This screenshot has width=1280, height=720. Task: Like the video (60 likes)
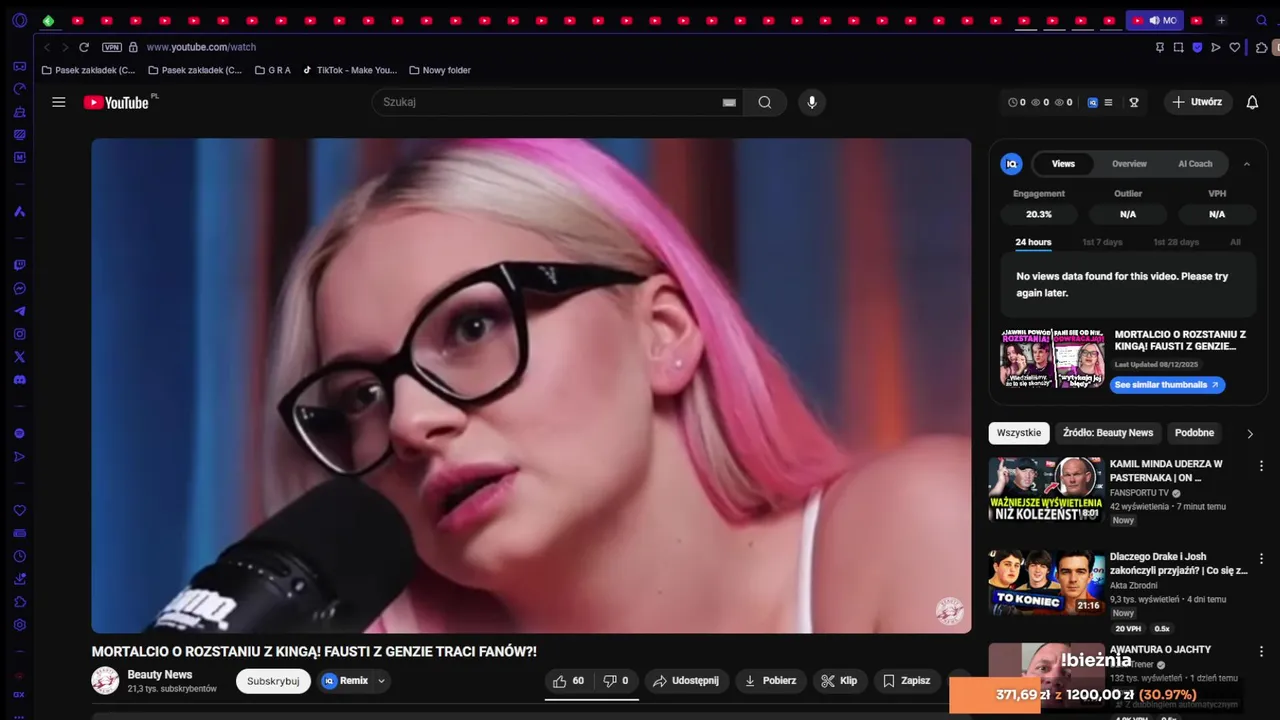point(569,681)
